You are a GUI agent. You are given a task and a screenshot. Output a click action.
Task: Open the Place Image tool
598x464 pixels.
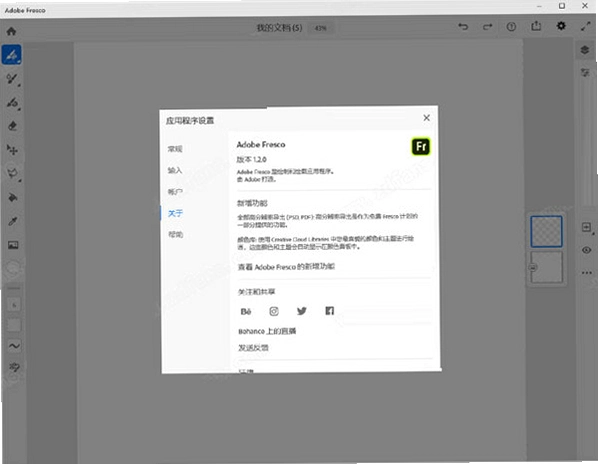click(13, 245)
